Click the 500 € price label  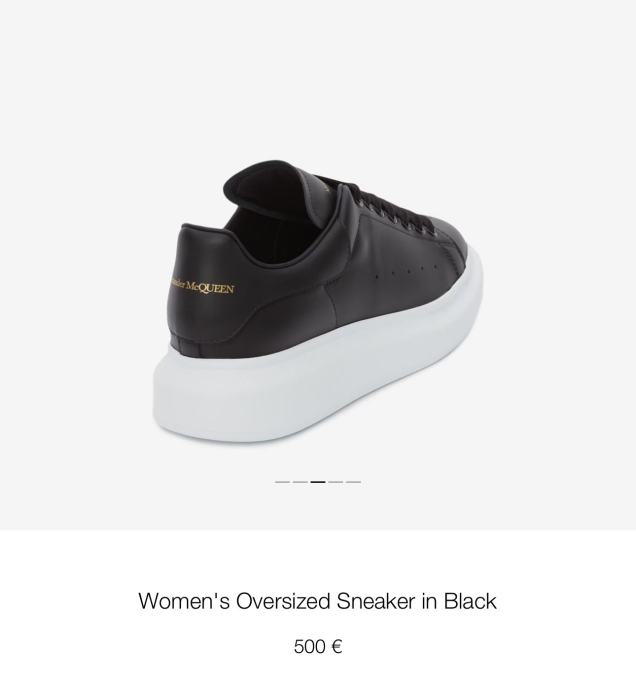318,646
